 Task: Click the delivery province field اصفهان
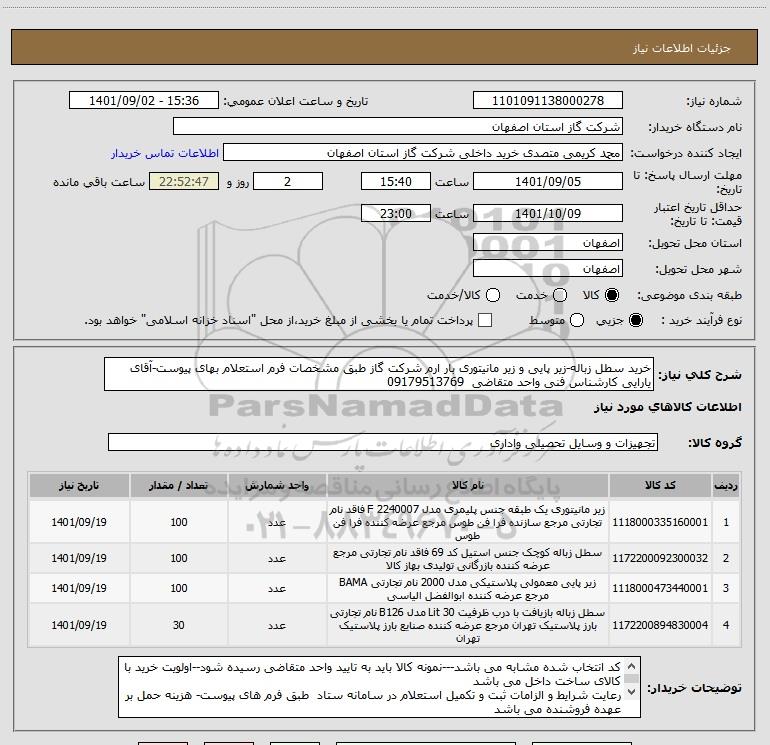[x=548, y=243]
